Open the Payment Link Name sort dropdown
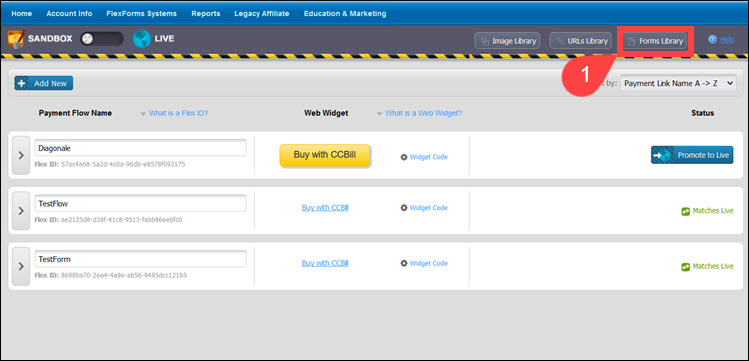 (x=678, y=83)
